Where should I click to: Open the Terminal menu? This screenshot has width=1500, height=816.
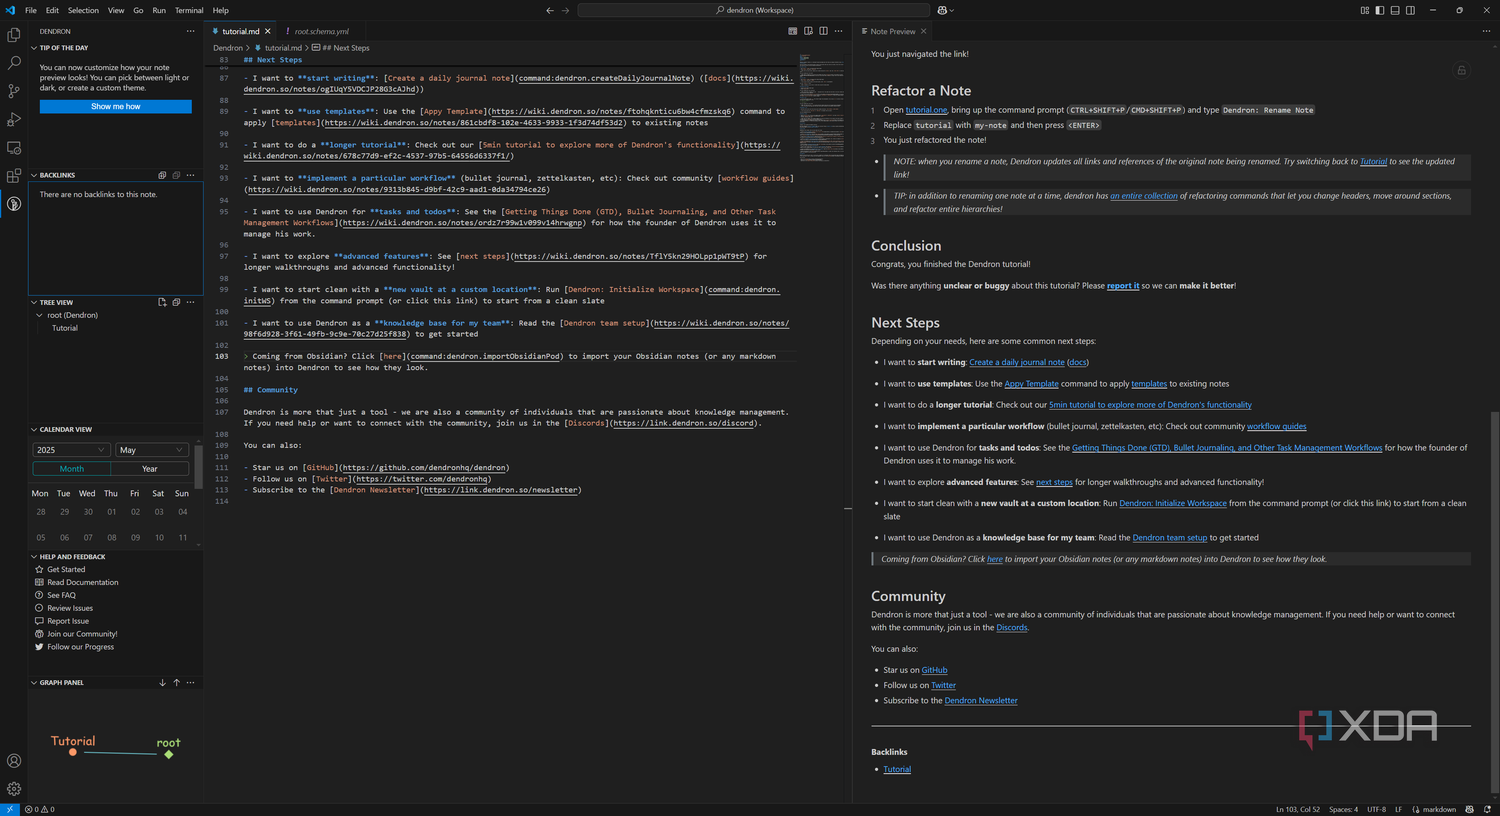(189, 10)
